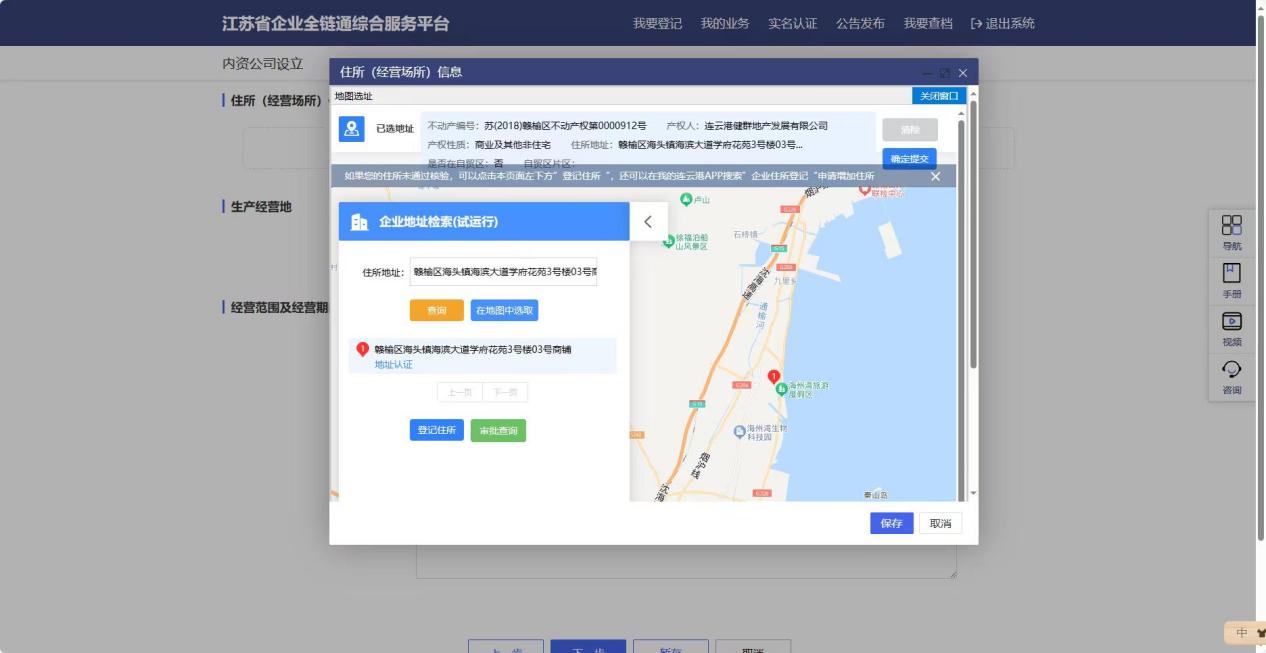Screen dimensions: 1266x653
Task: Click the 地址认证 link under result
Action: [x=393, y=365]
